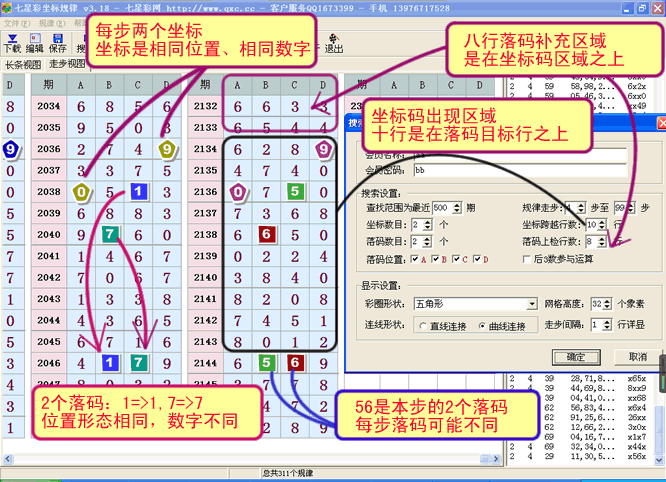
Task: Select blue square 1 marker in row 2046
Action: click(110, 363)
